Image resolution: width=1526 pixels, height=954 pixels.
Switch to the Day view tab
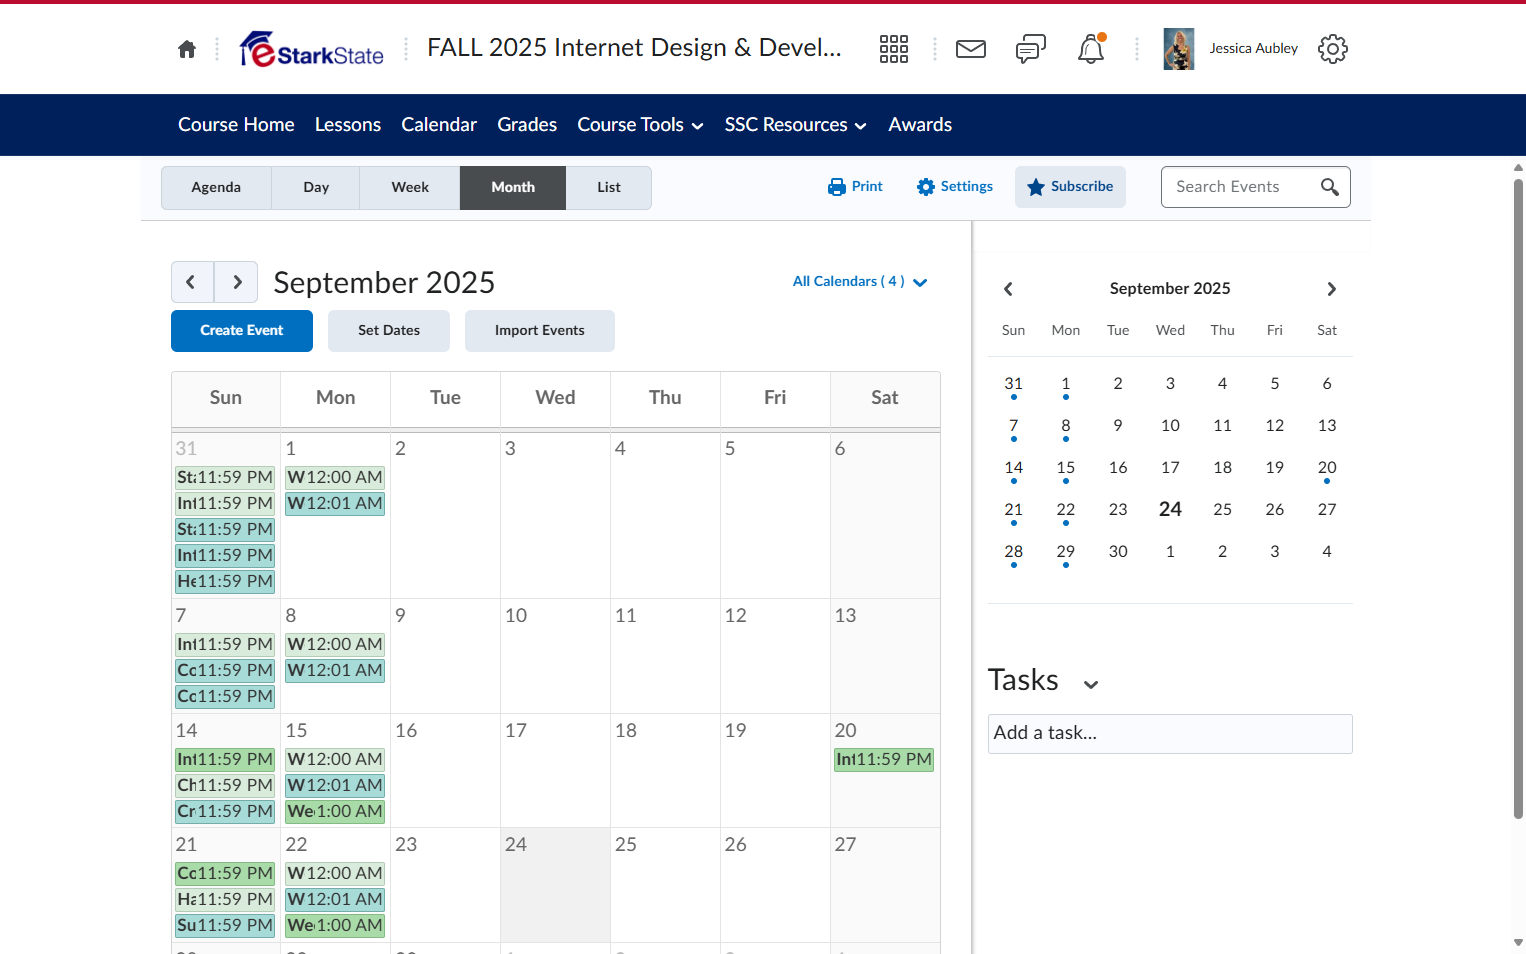pyautogui.click(x=316, y=188)
